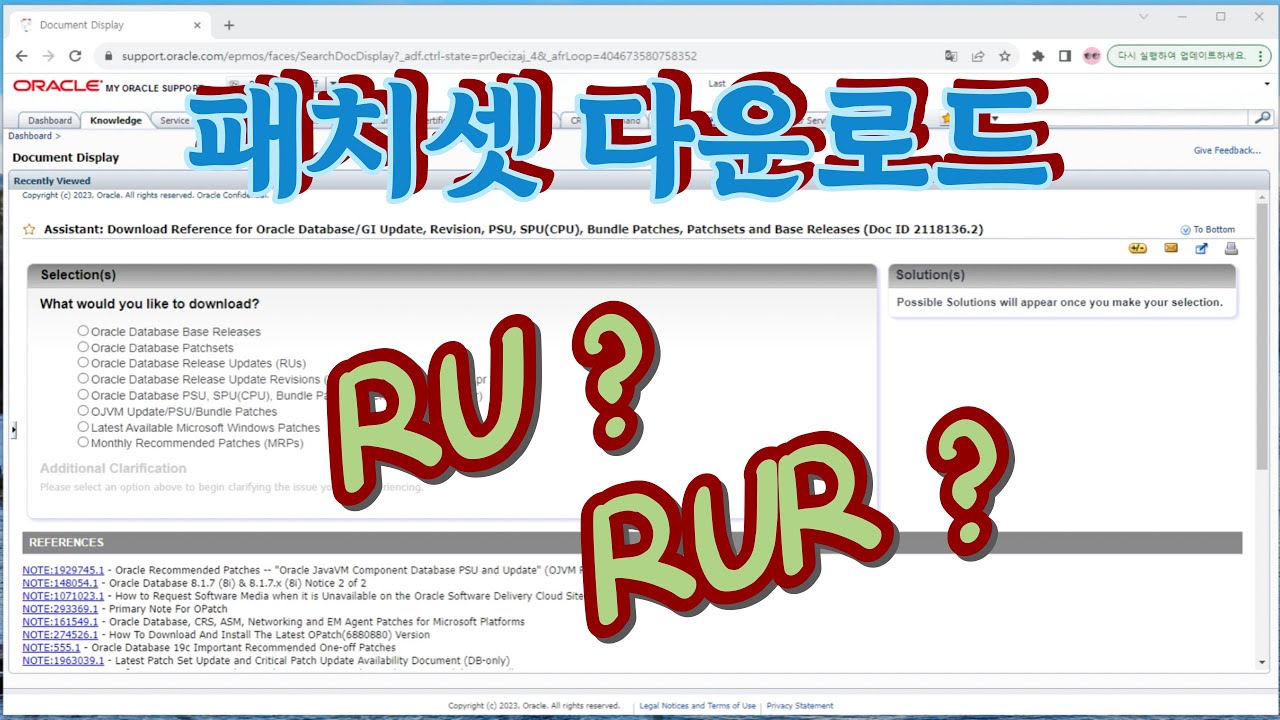Open the Chrome extensions puzzle icon
The width and height of the screenshot is (1280, 720).
click(1038, 56)
